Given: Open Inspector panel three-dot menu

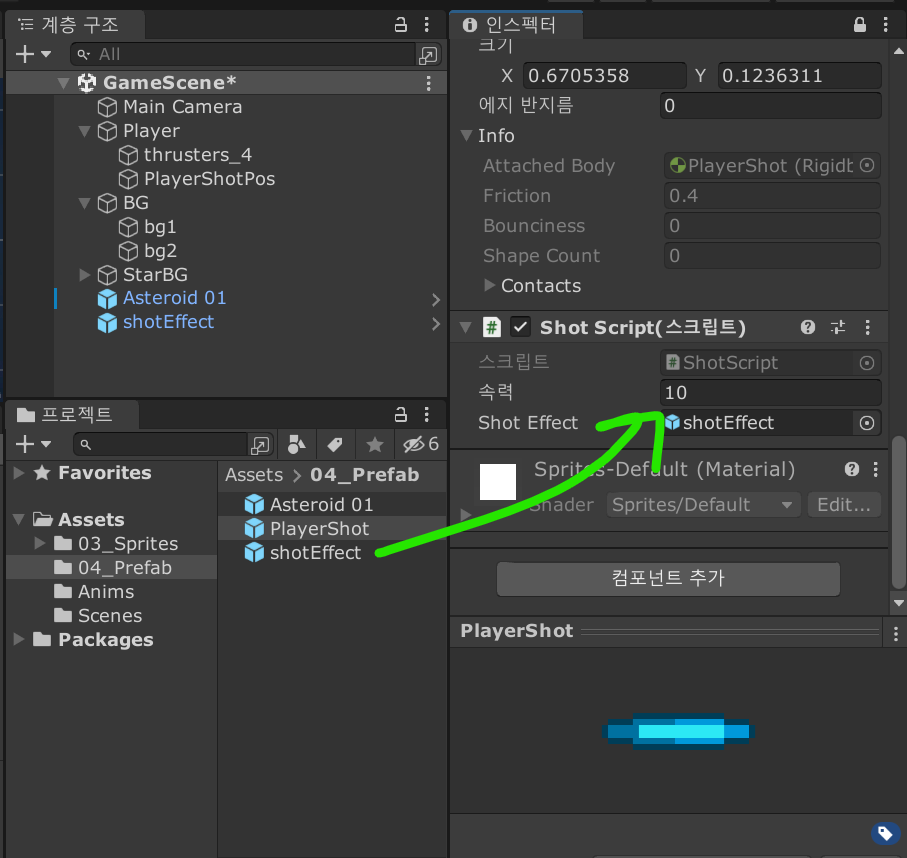Looking at the screenshot, I should coord(886,24).
